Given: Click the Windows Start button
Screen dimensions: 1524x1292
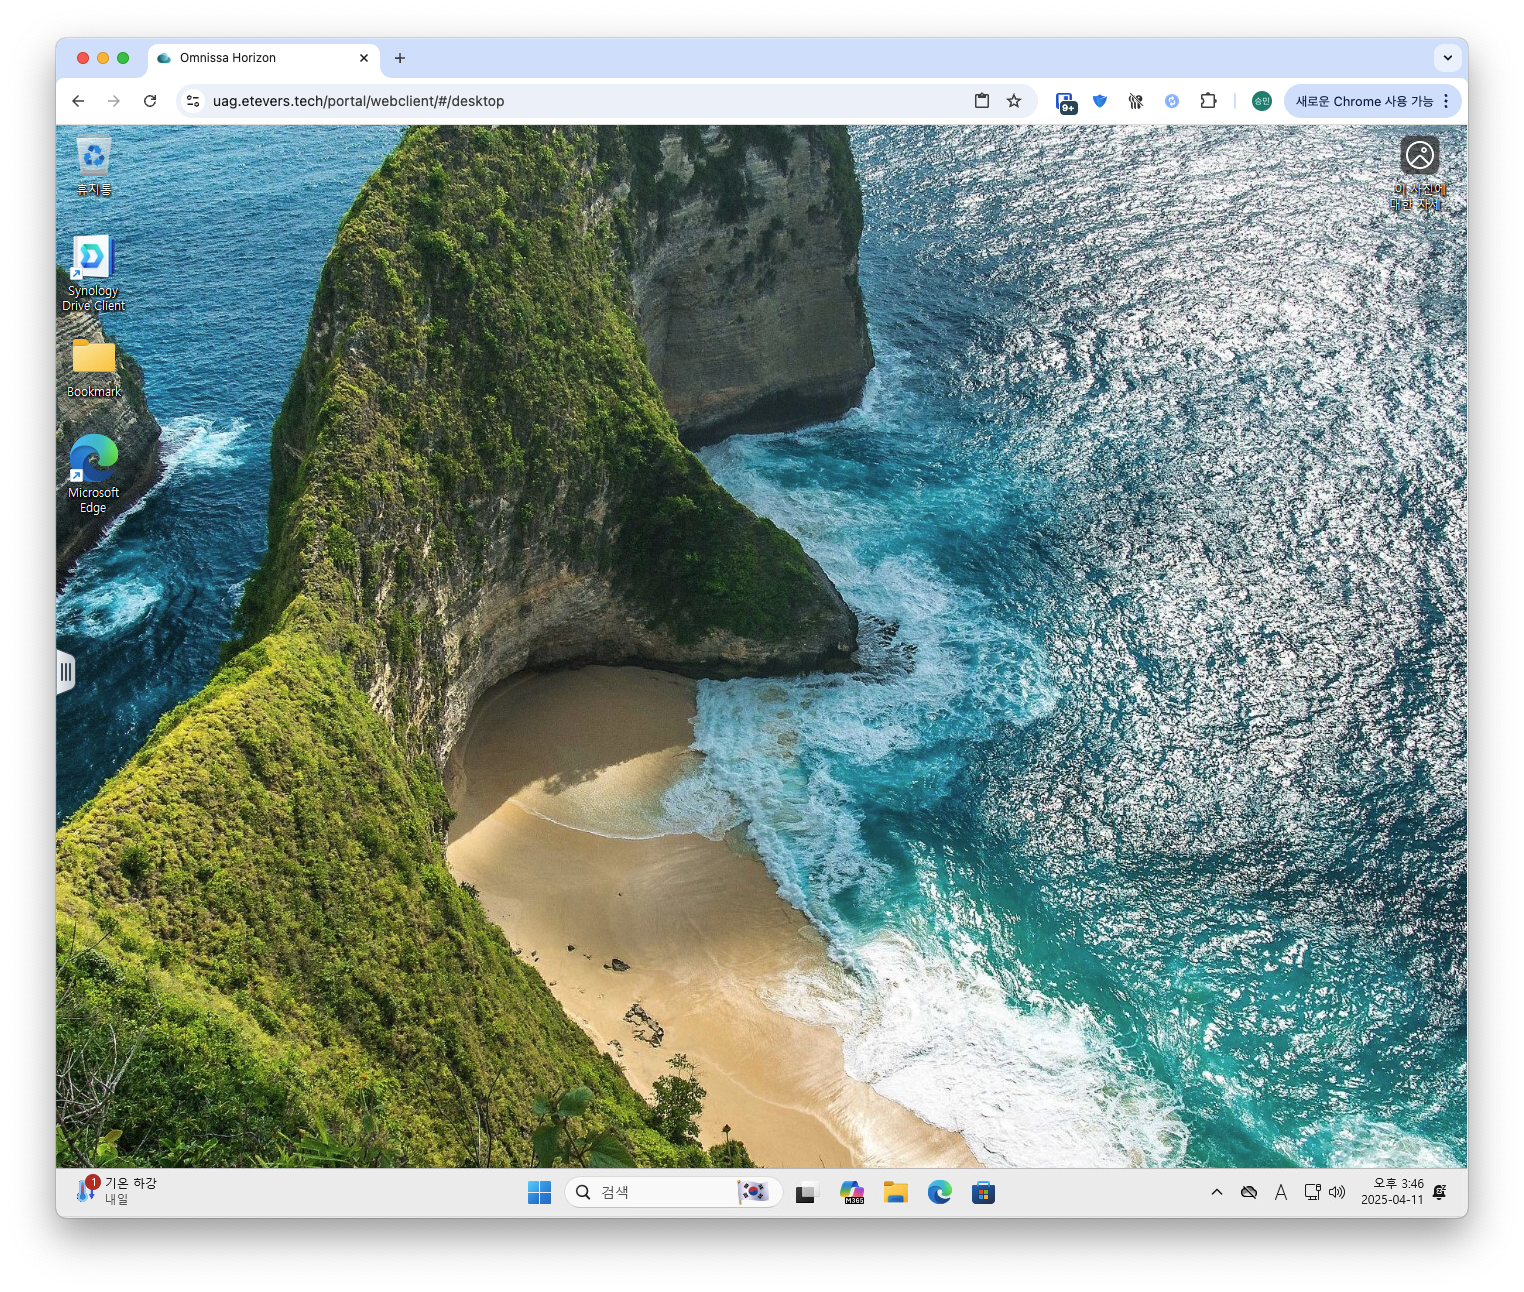Looking at the screenshot, I should click(539, 1192).
